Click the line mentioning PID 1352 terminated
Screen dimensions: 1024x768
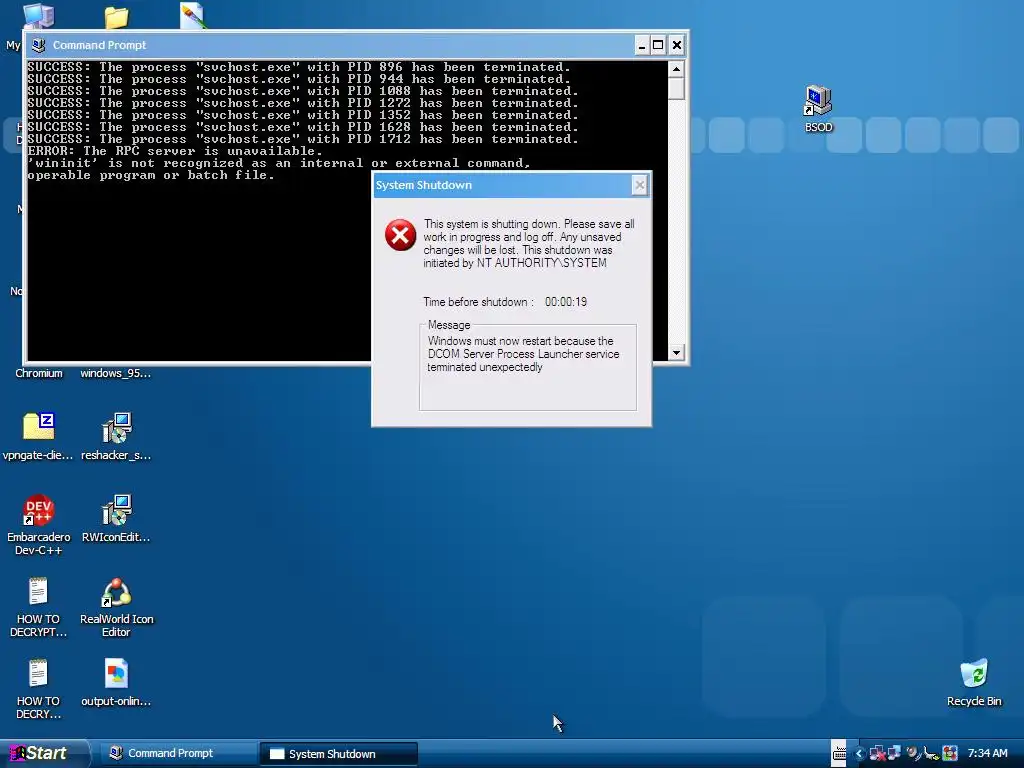(x=303, y=115)
